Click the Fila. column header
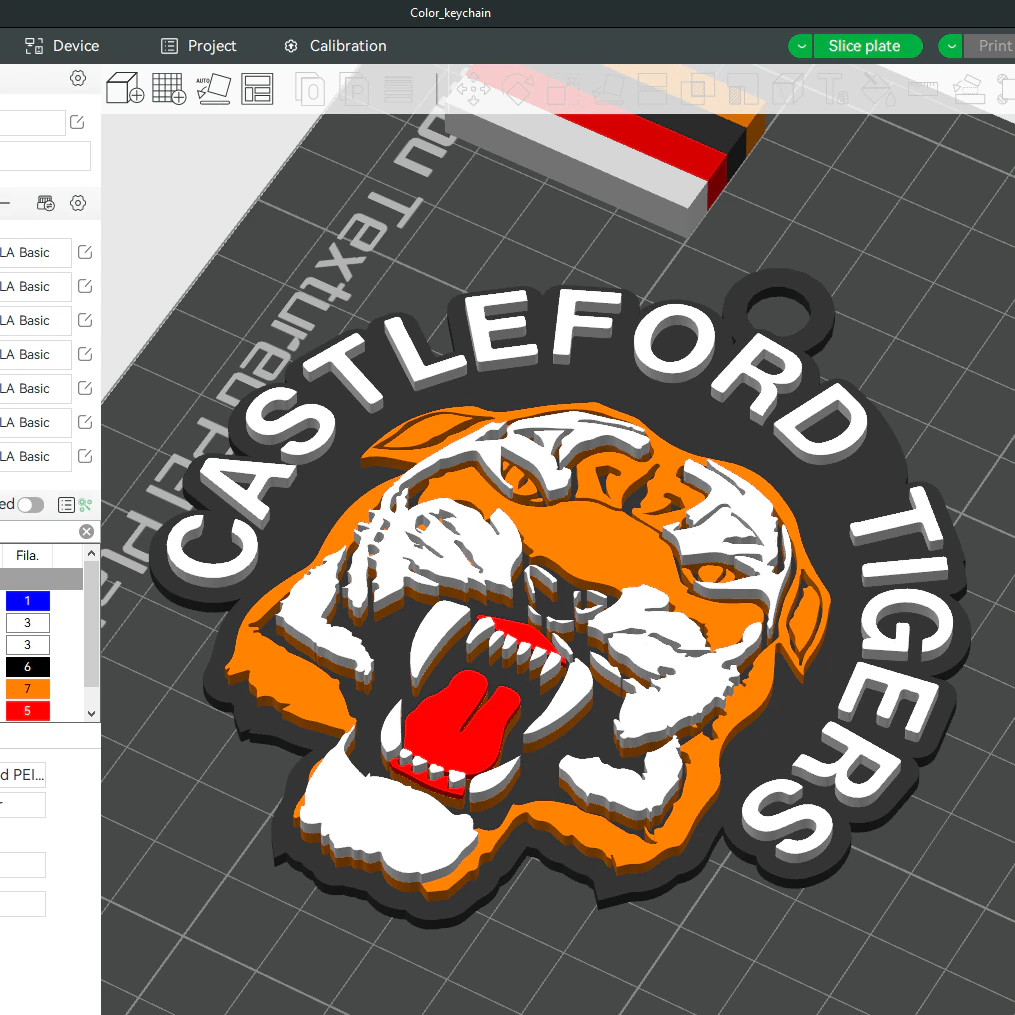This screenshot has width=1015, height=1015. [27, 555]
